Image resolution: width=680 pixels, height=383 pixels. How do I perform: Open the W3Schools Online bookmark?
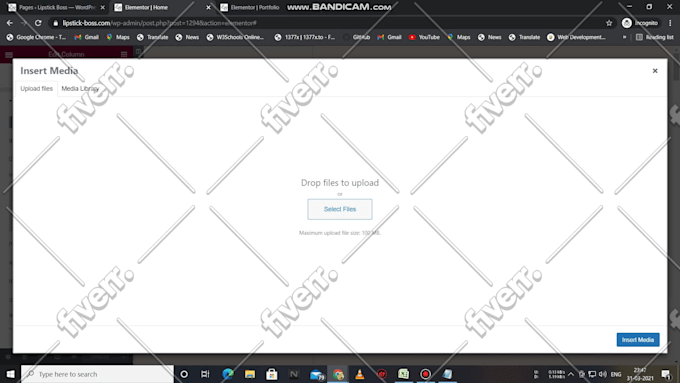(235, 37)
